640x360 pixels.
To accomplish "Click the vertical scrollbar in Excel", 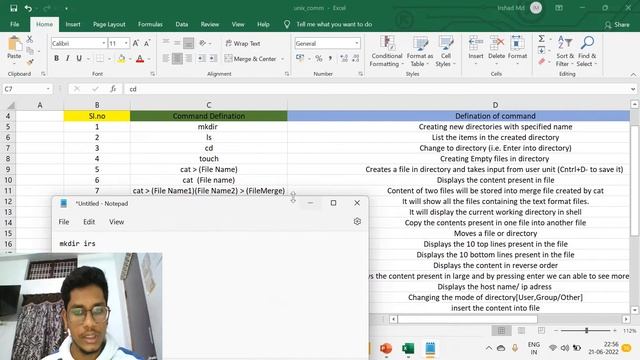I will pos(634,181).
